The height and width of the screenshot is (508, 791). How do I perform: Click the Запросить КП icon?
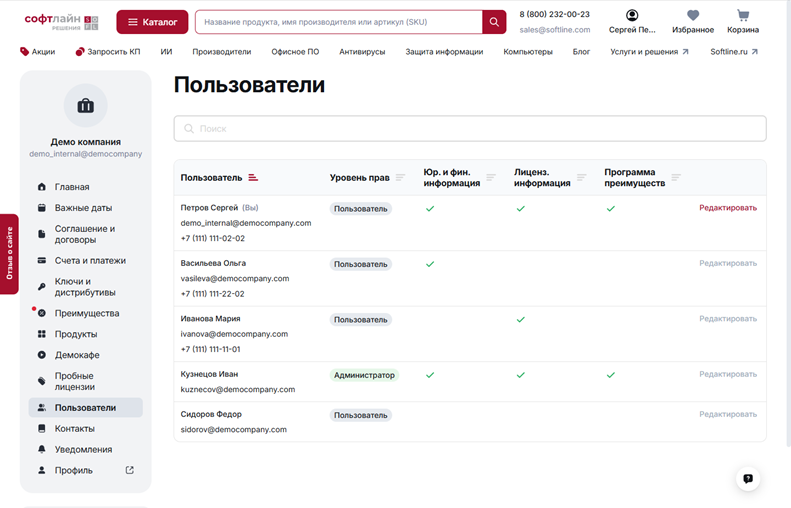pyautogui.click(x=80, y=51)
